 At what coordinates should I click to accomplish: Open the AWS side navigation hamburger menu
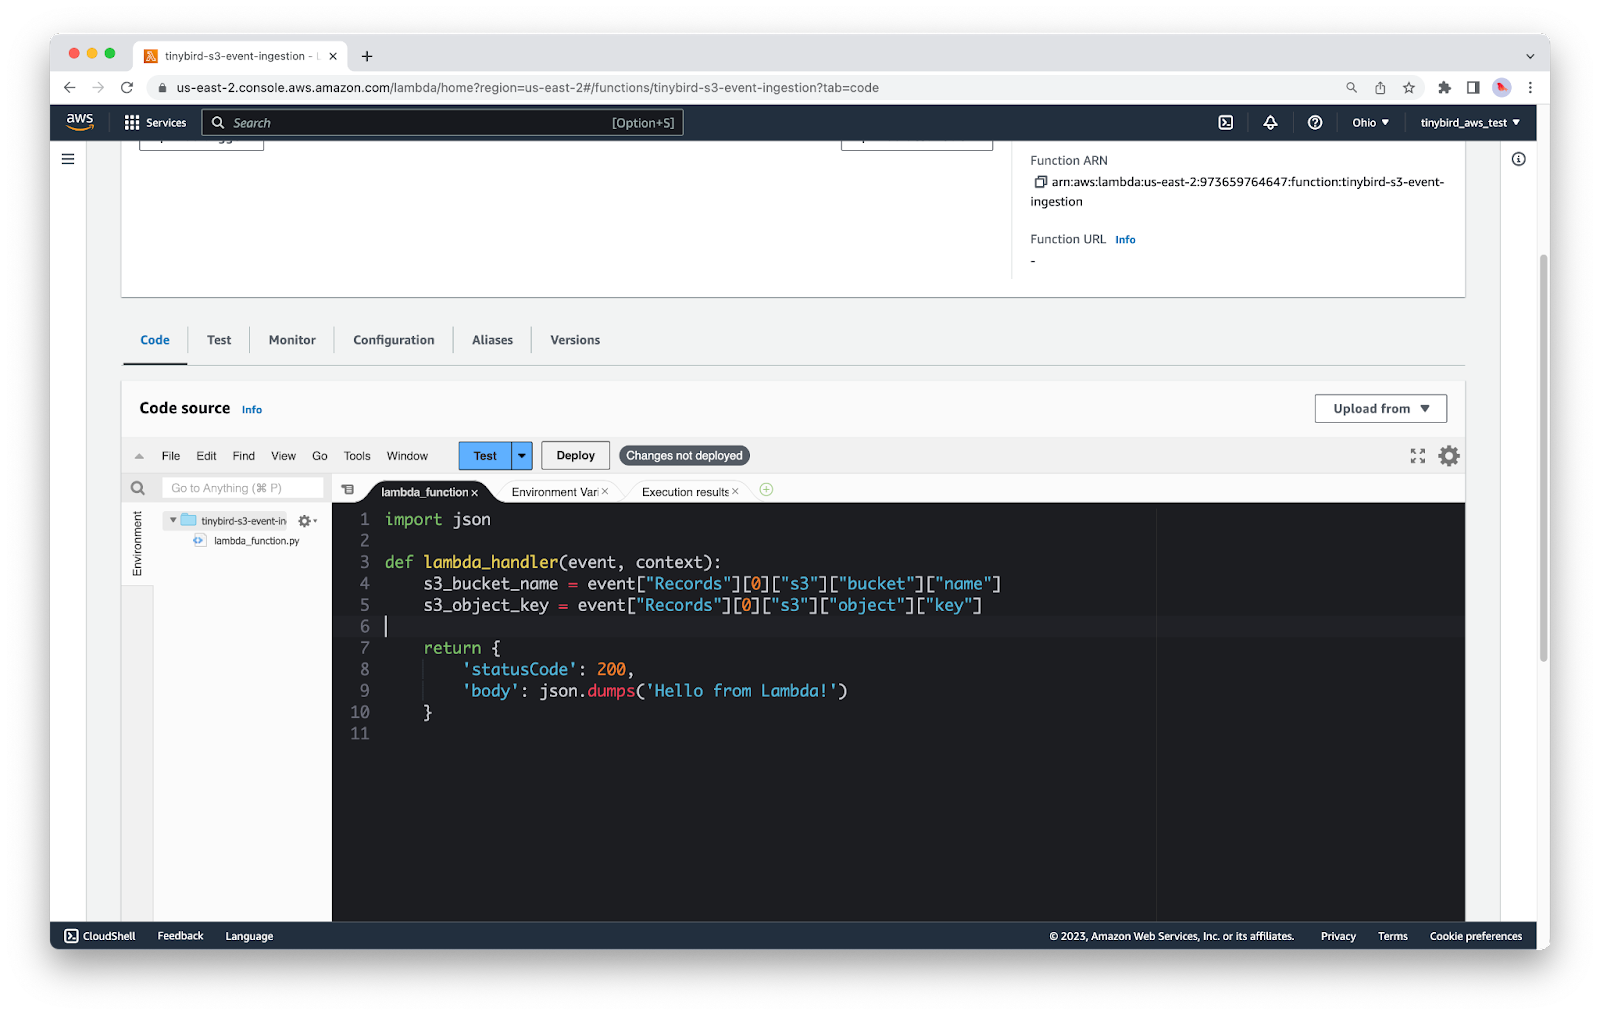pyautogui.click(x=68, y=159)
